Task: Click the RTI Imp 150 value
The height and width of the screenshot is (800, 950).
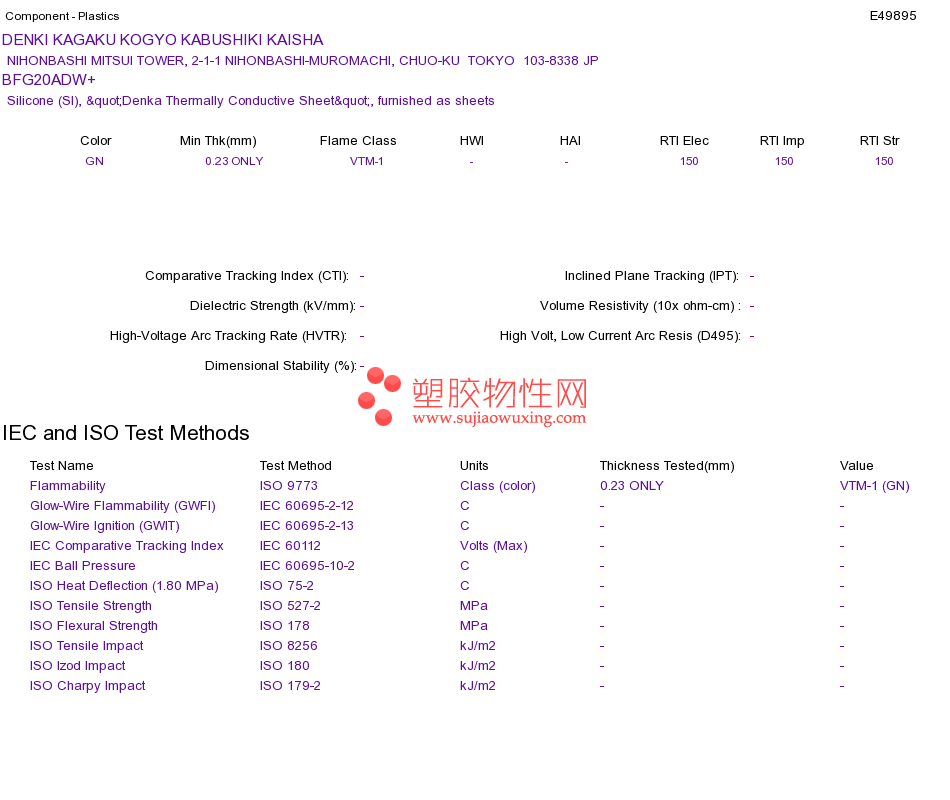Action: [x=784, y=161]
